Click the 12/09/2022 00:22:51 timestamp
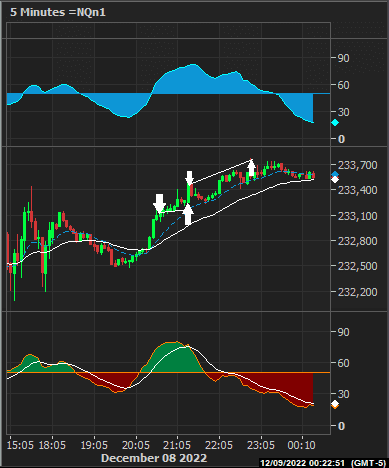389x468 pixels. point(302,463)
